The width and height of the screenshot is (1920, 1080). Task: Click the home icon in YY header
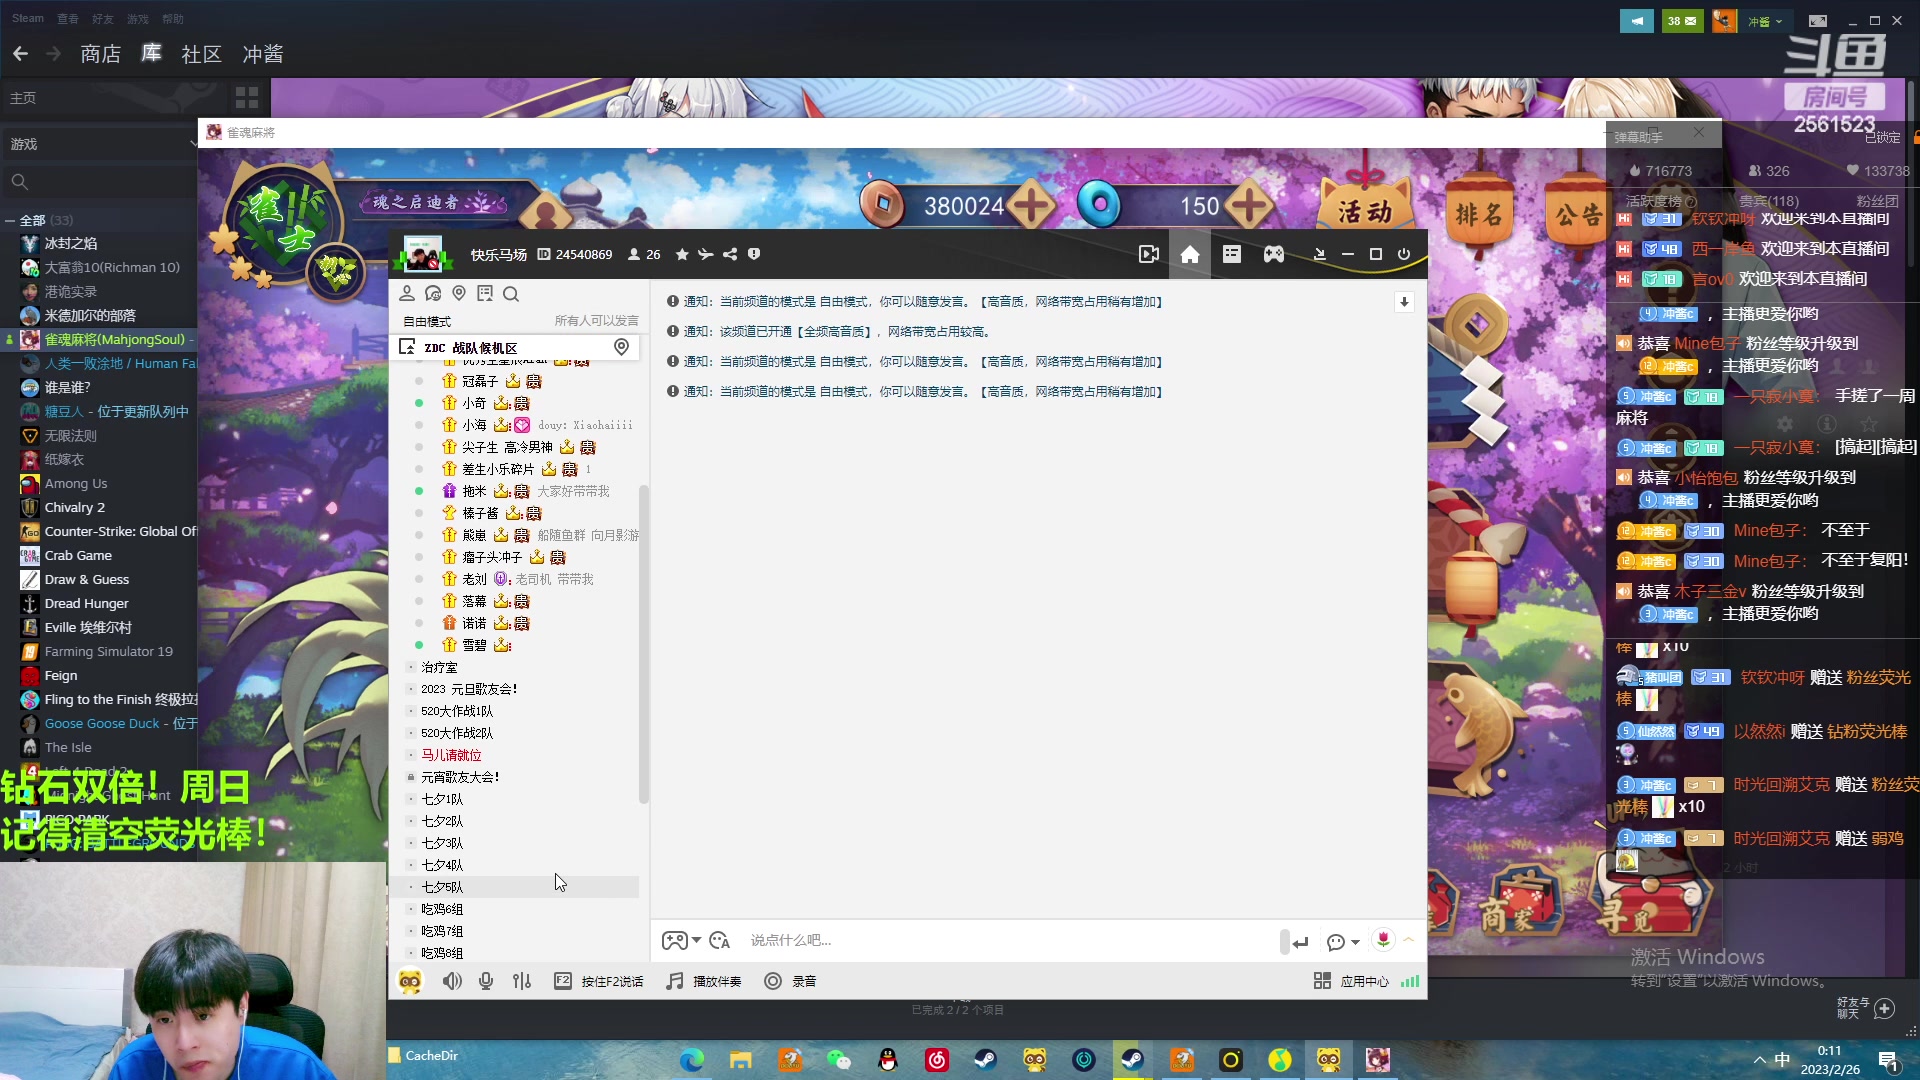tap(1189, 255)
